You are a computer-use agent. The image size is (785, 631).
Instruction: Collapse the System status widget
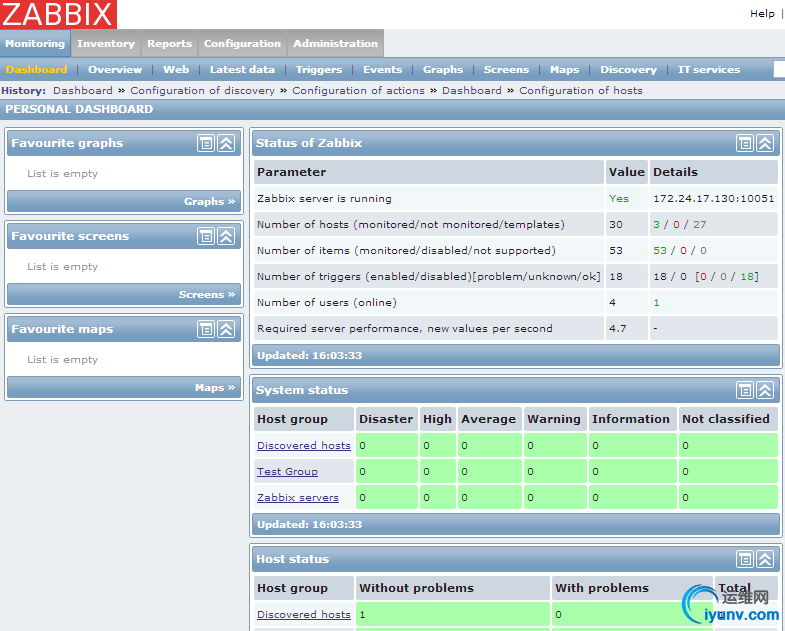click(765, 390)
